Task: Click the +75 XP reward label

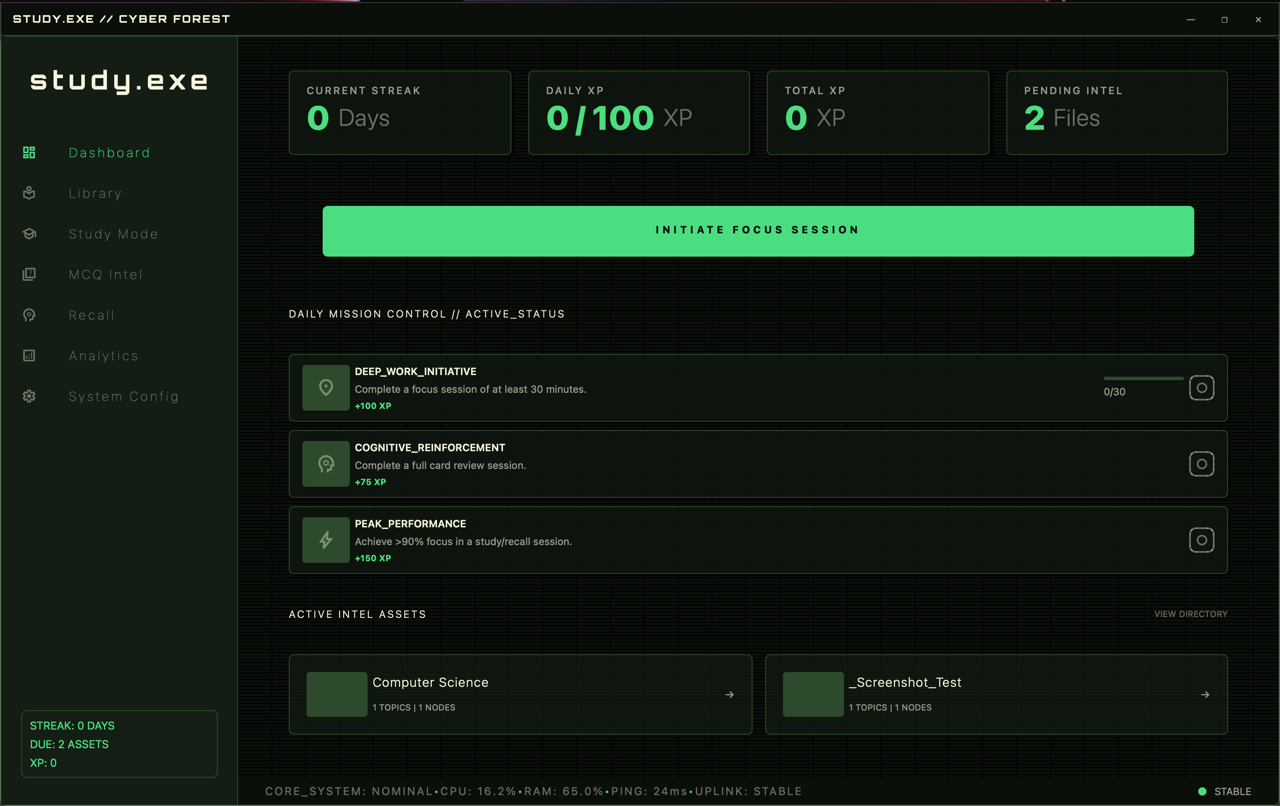Action: pos(370,482)
